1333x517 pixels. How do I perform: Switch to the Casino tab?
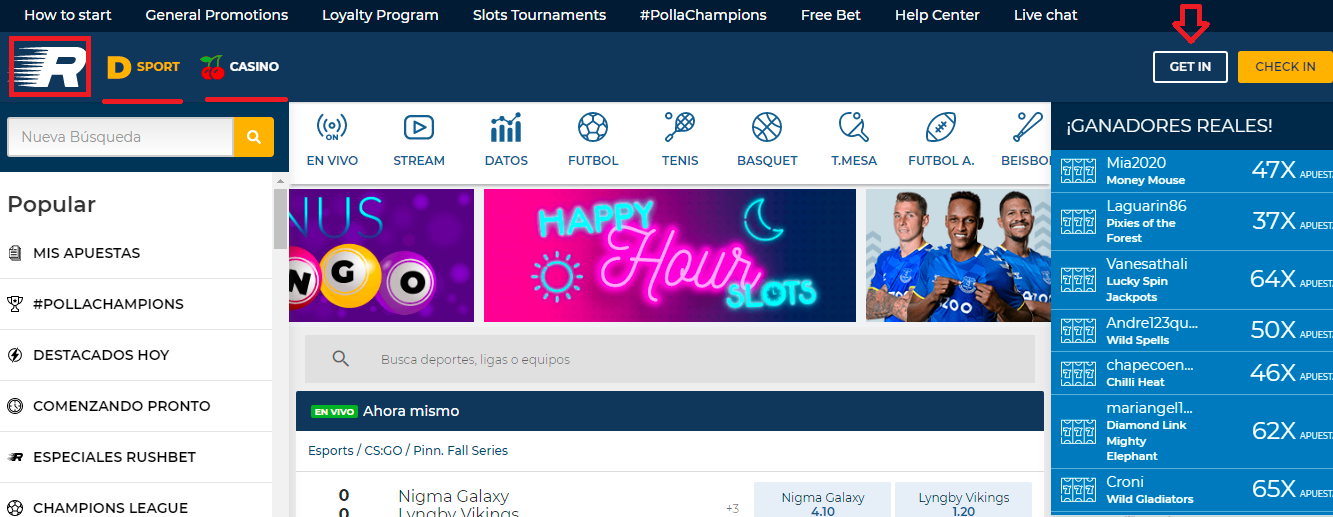click(239, 67)
